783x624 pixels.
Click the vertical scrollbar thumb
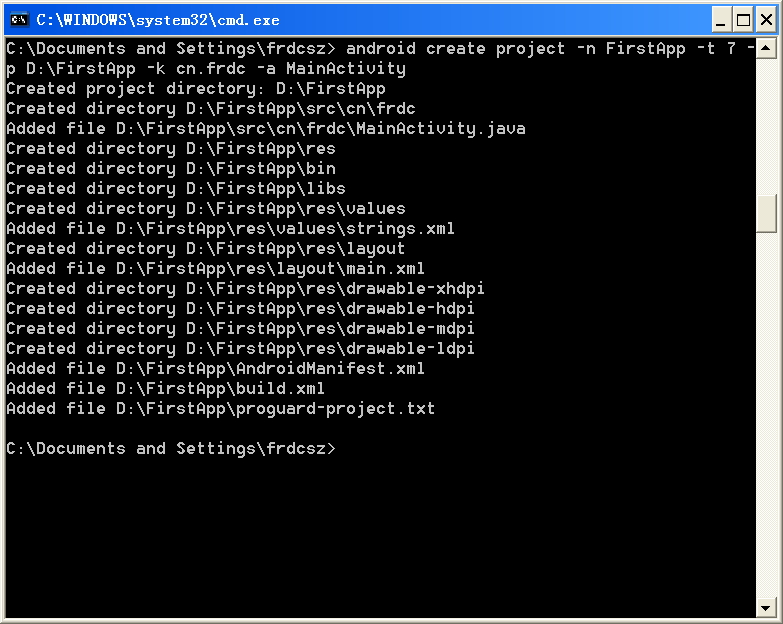(766, 214)
